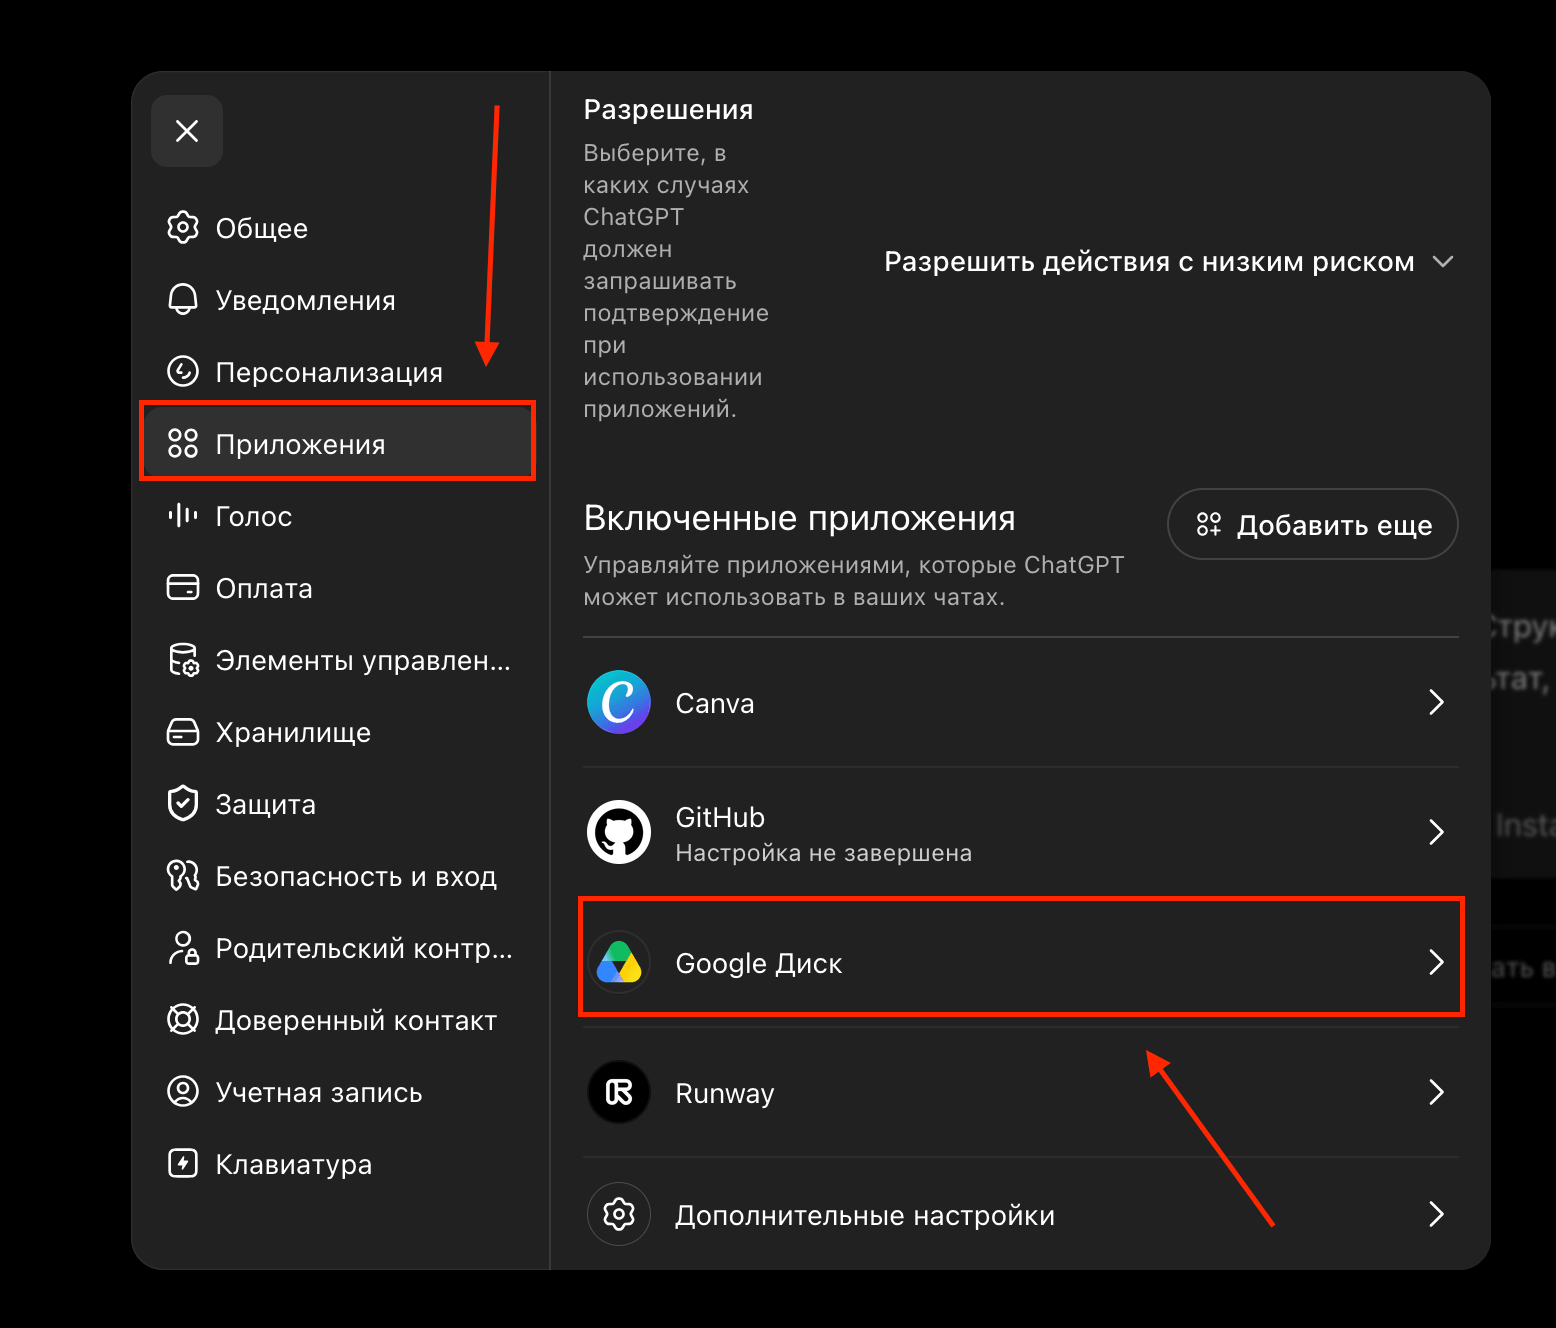Click the Включенные приложения heading
Image resolution: width=1556 pixels, height=1328 pixels.
pos(799,518)
